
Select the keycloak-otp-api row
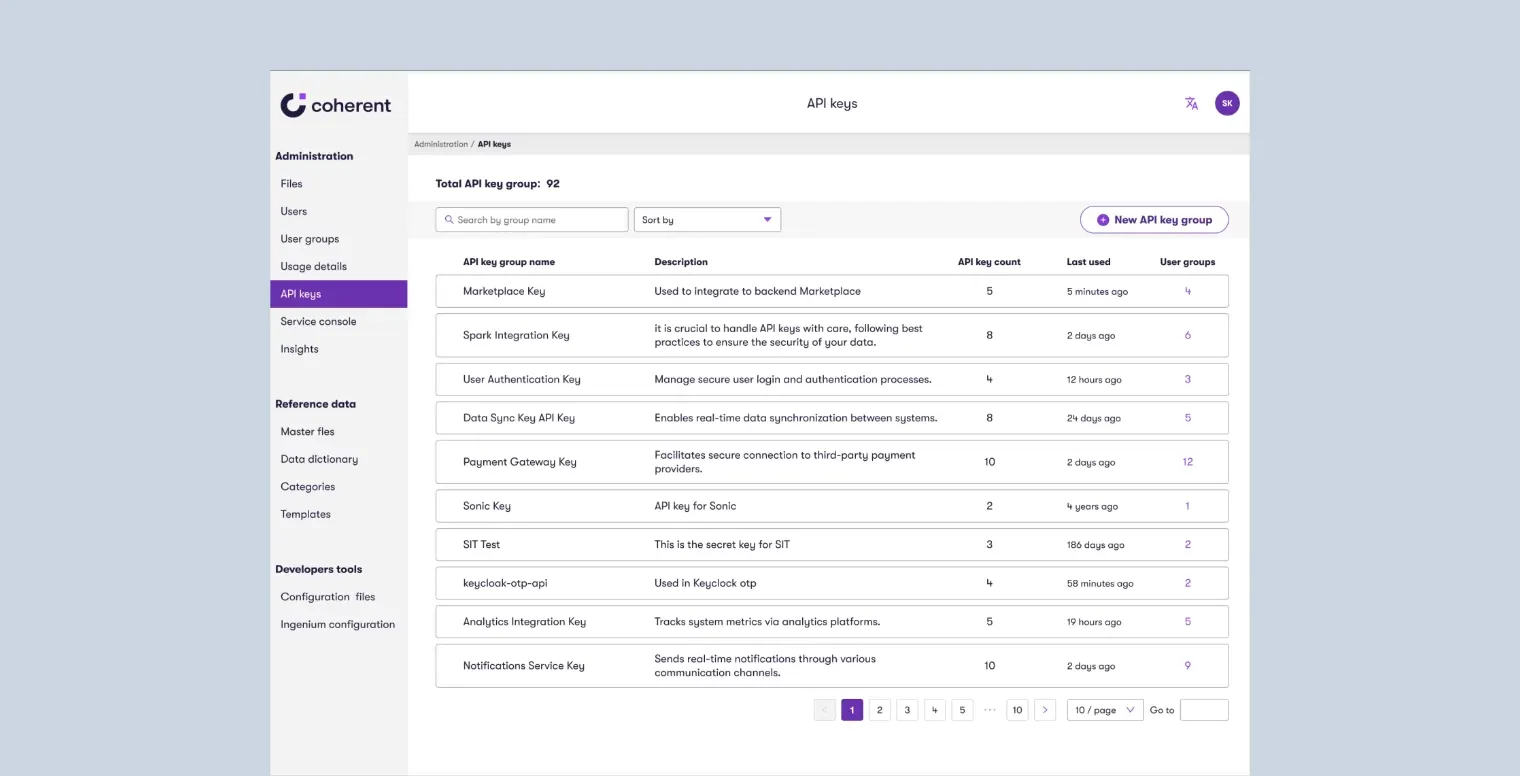(832, 583)
